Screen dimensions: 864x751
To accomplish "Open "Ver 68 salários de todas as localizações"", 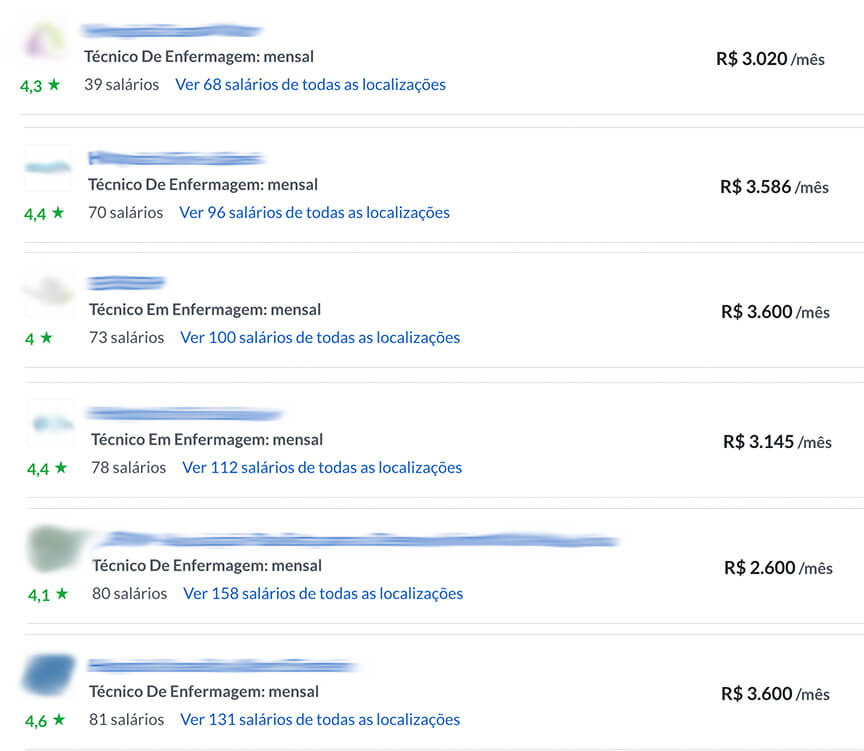I will 310,85.
